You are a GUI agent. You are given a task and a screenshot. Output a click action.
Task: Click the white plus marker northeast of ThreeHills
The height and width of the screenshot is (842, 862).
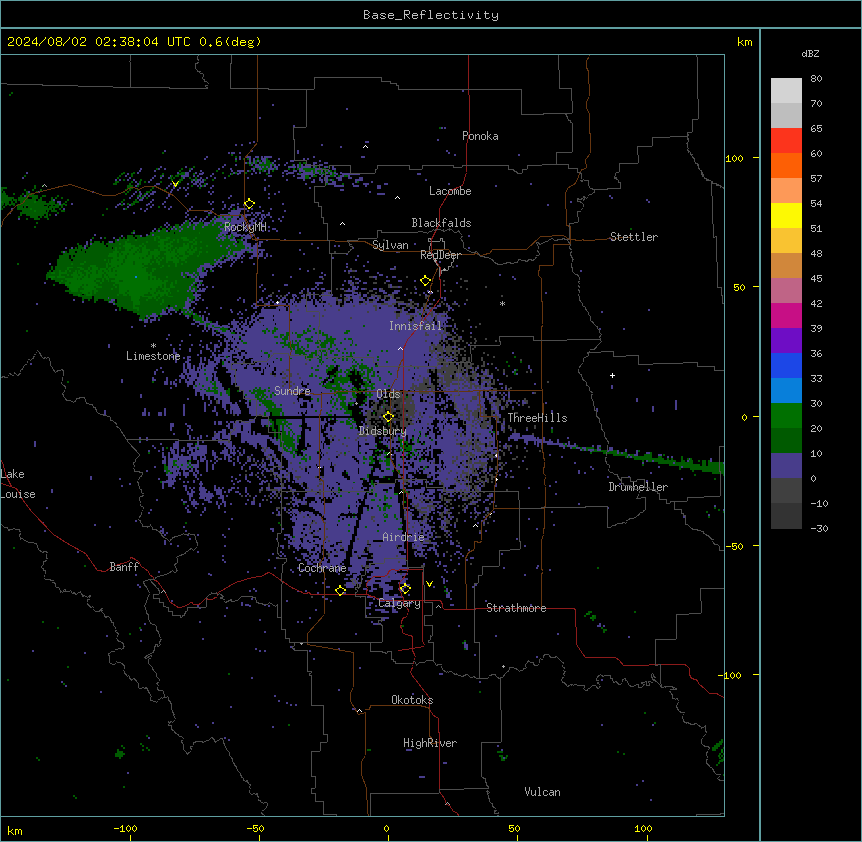point(612,375)
